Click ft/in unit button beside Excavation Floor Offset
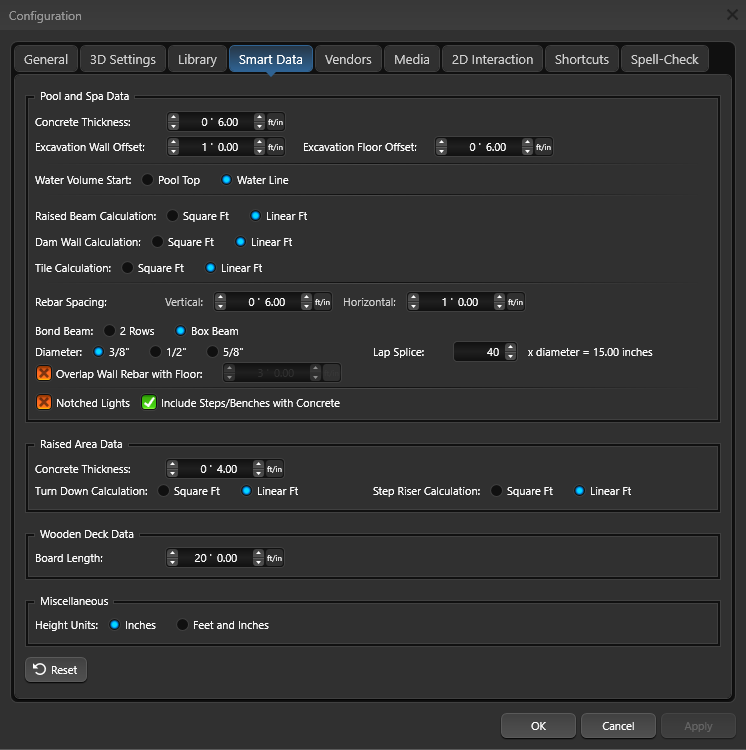This screenshot has width=746, height=750. pyautogui.click(x=543, y=147)
